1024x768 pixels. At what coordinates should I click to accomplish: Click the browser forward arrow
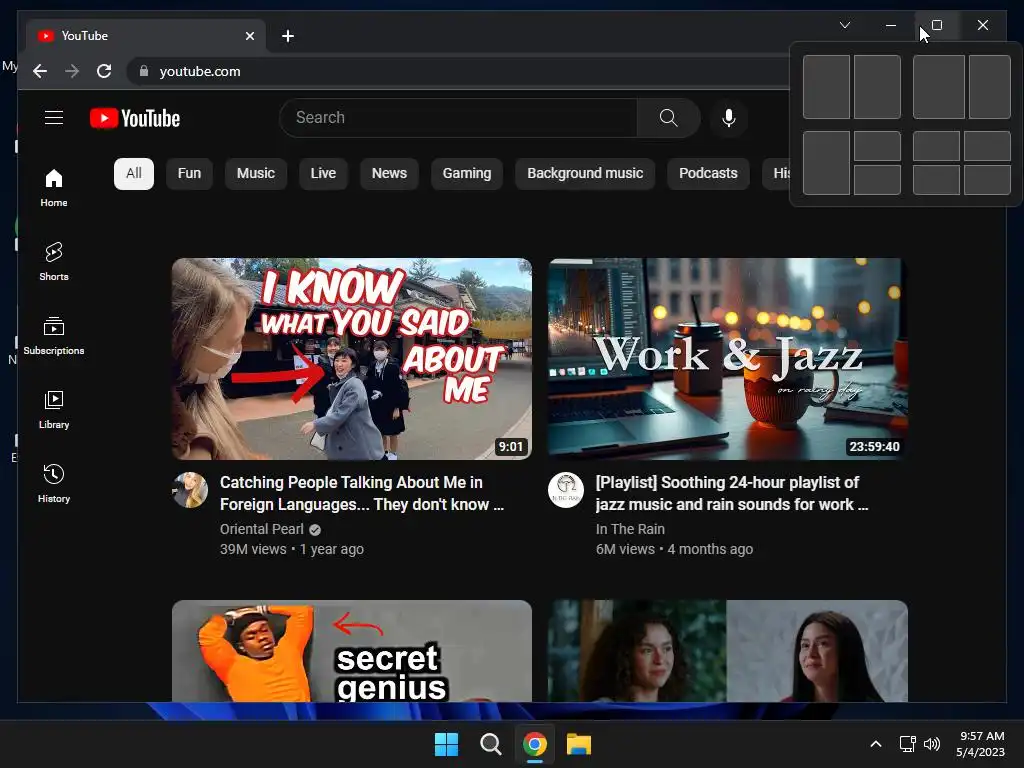coord(72,71)
